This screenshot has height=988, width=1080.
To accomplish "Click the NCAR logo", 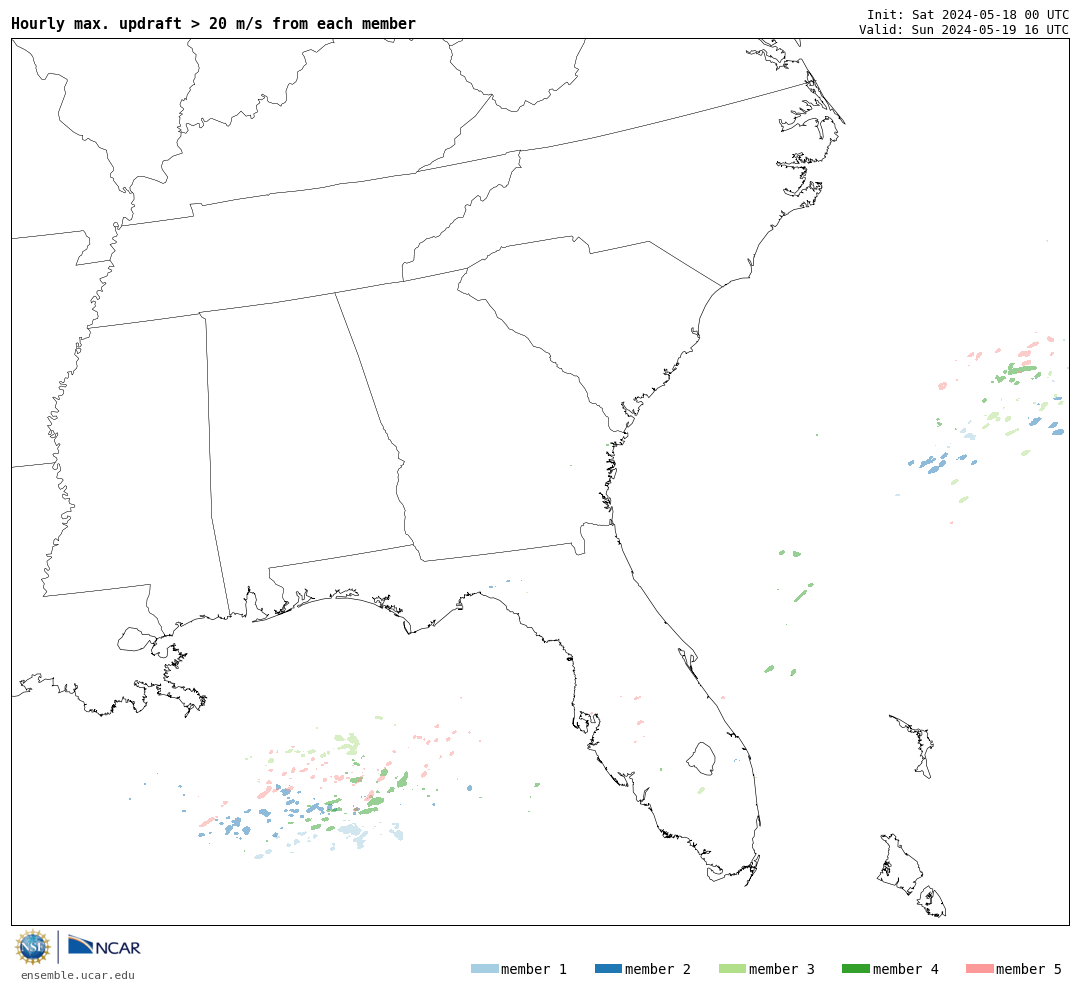I will (x=104, y=945).
